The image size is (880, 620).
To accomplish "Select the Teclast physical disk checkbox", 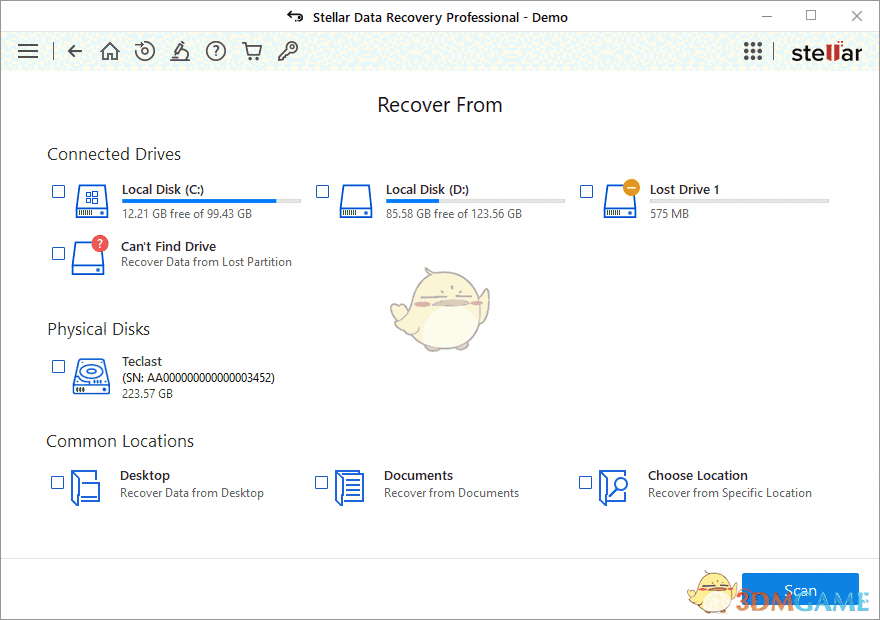I will [58, 366].
